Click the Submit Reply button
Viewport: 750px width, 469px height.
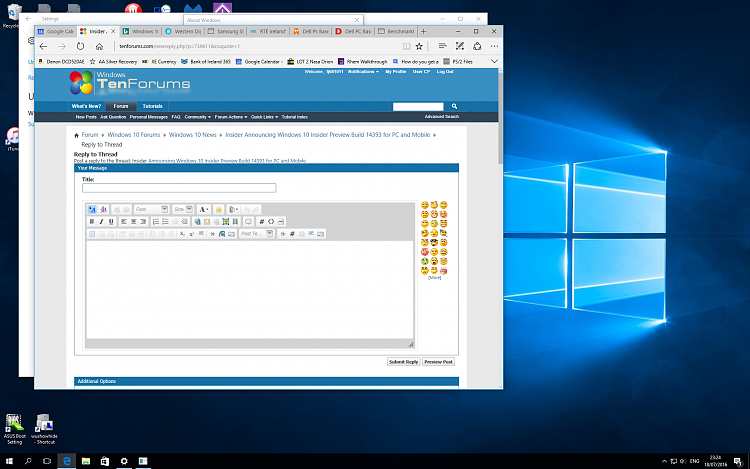[x=403, y=362]
